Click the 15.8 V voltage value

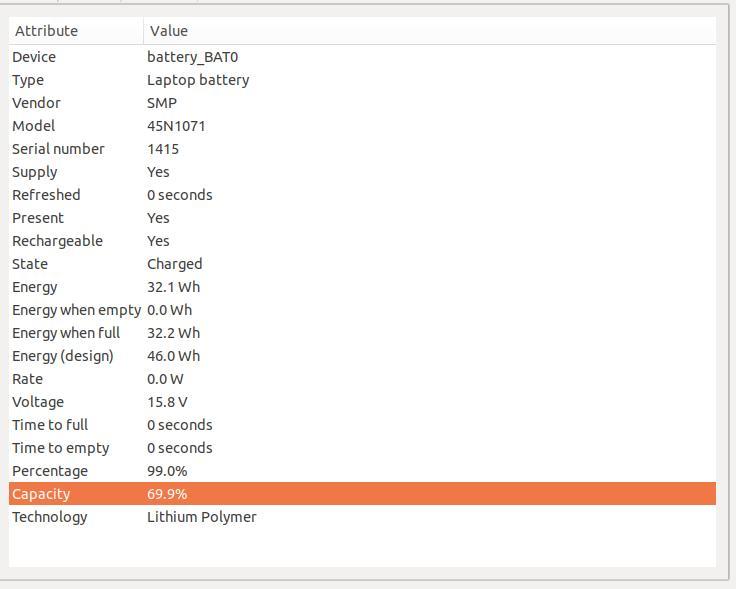point(167,402)
